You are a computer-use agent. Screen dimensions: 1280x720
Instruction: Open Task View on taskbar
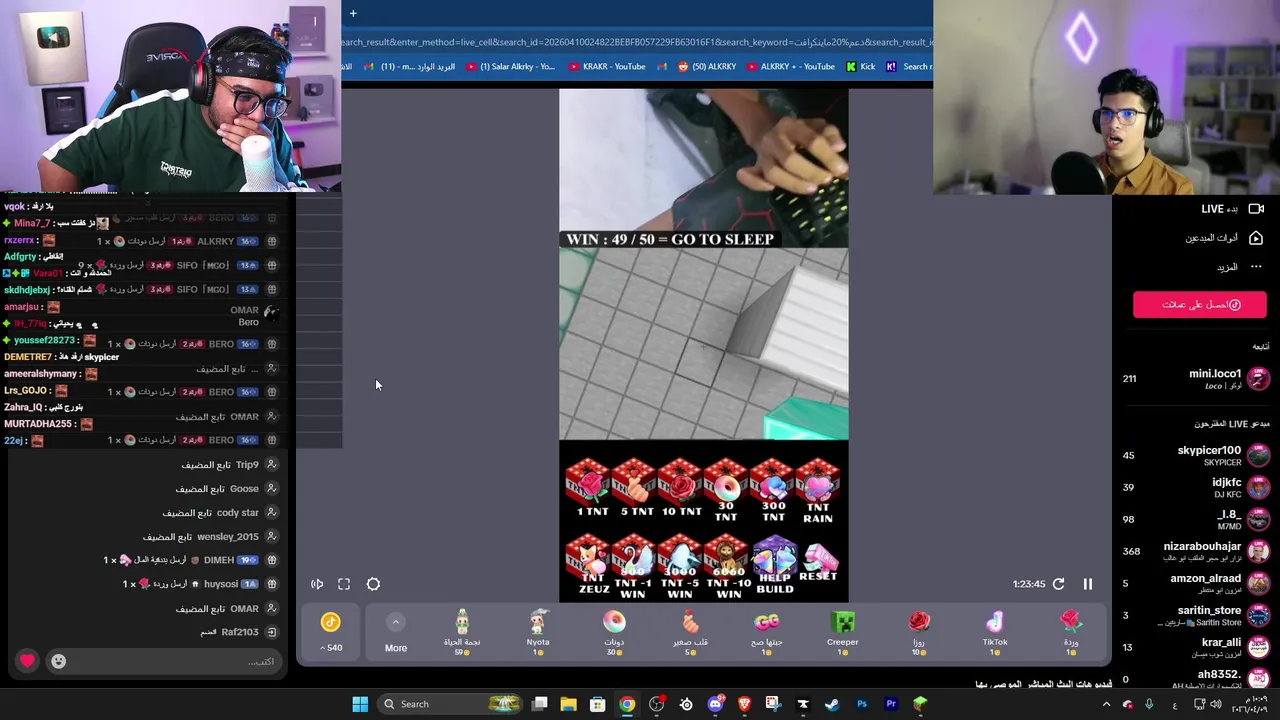[x=540, y=704]
